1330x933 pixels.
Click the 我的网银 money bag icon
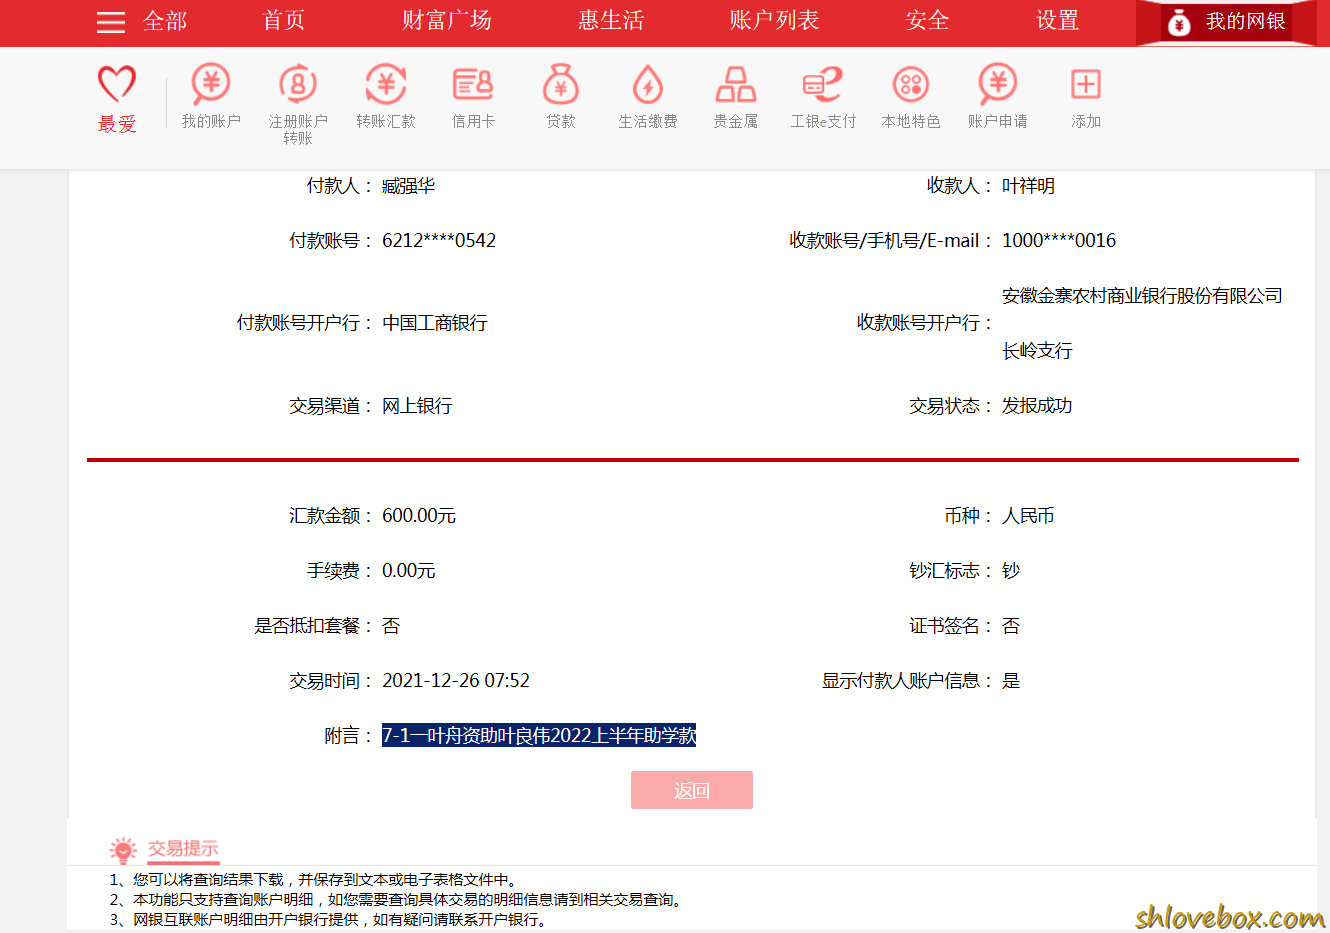coord(1179,22)
